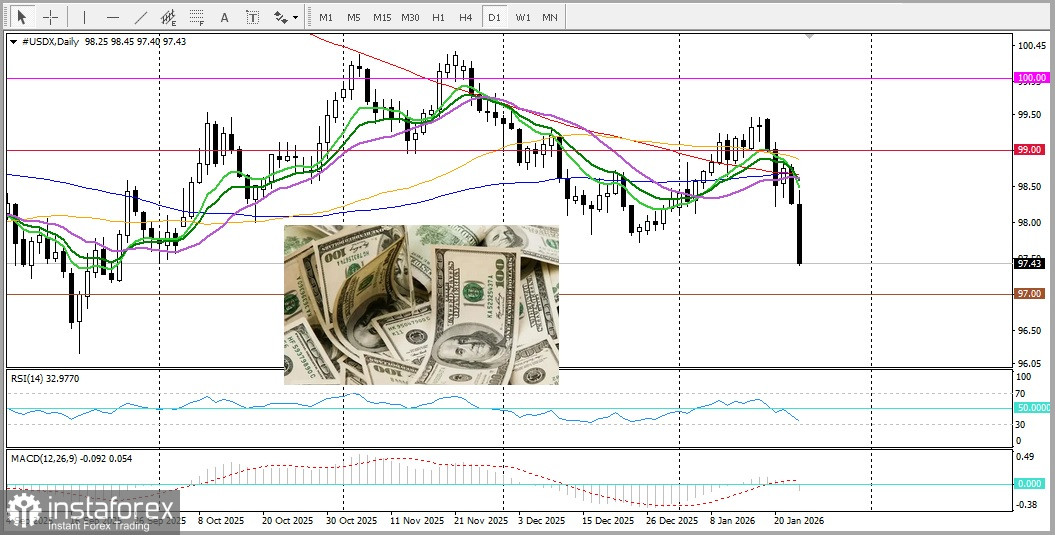Select the cursor arrow tool
The height and width of the screenshot is (535, 1055).
pyautogui.click(x=22, y=17)
